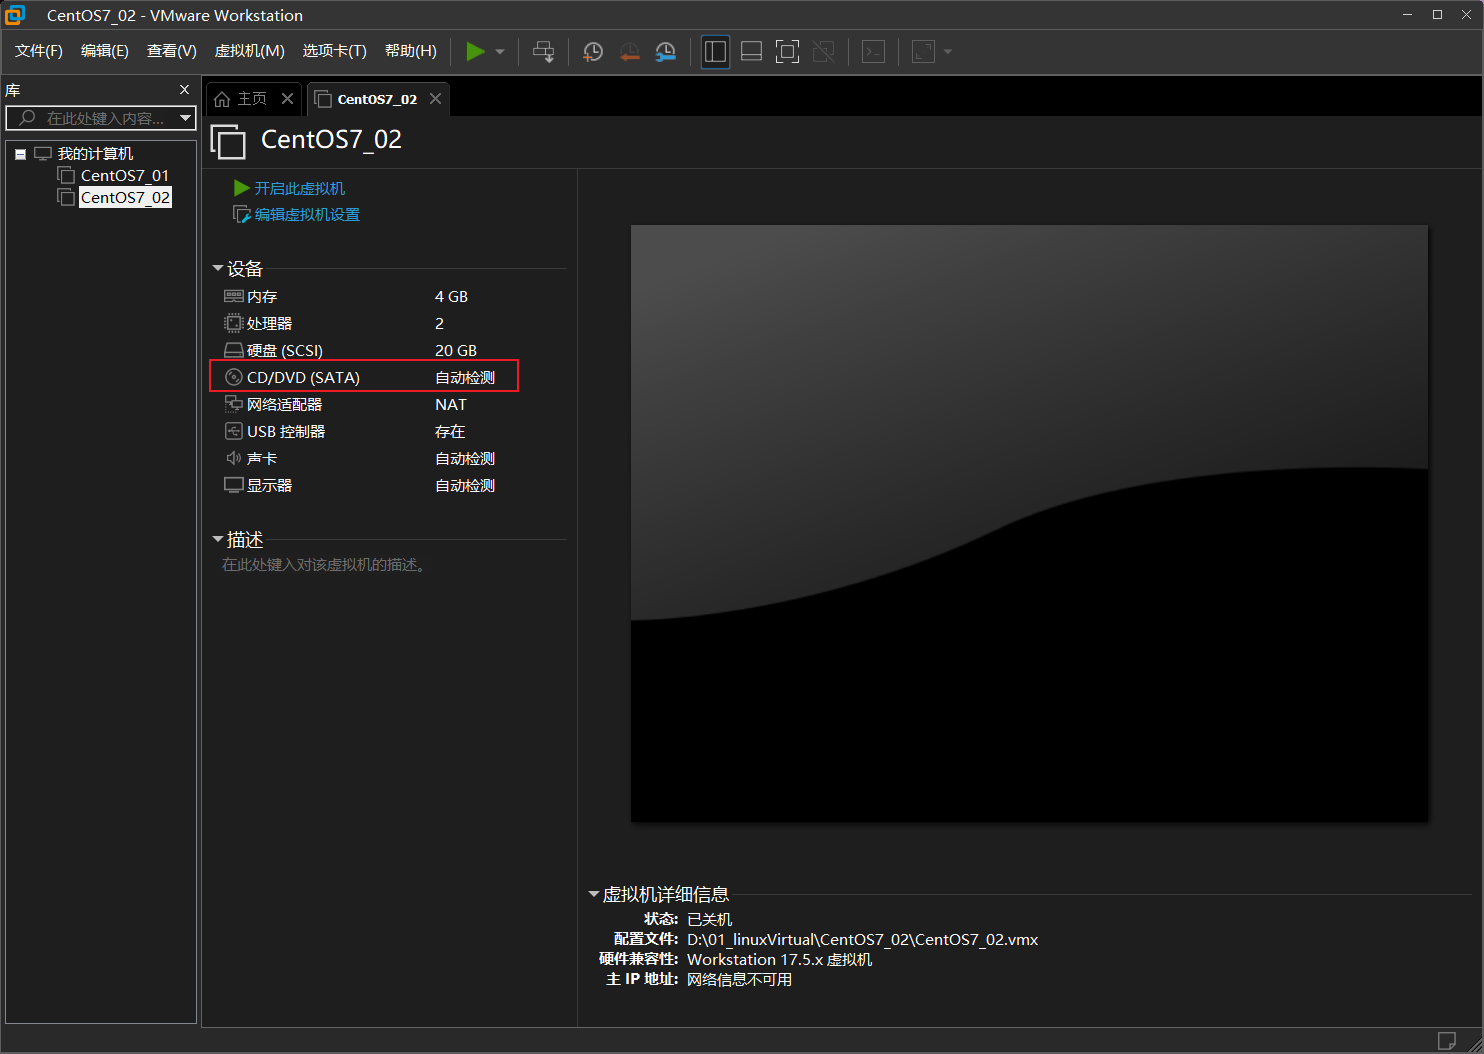The height and width of the screenshot is (1054, 1484).
Task: Click the 4 GB memory value
Action: tap(451, 297)
